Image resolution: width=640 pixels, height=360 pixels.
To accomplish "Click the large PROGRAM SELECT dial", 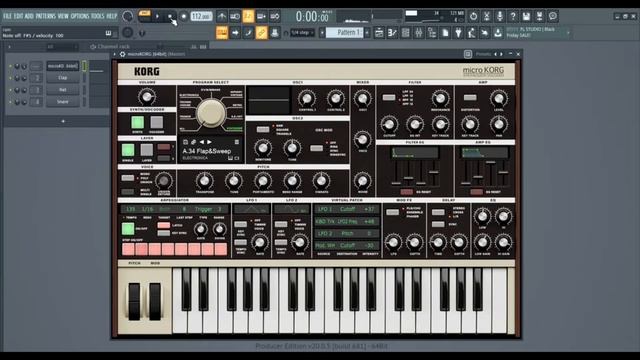I will tap(211, 113).
